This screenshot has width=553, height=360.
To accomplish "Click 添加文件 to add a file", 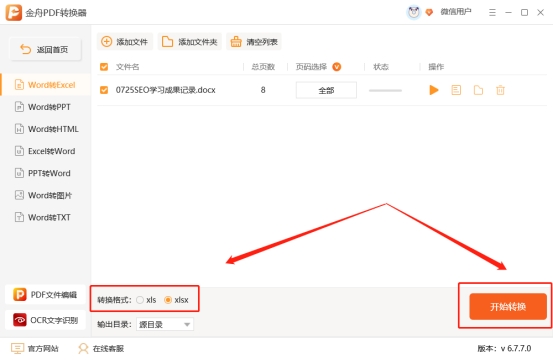I will point(125,42).
